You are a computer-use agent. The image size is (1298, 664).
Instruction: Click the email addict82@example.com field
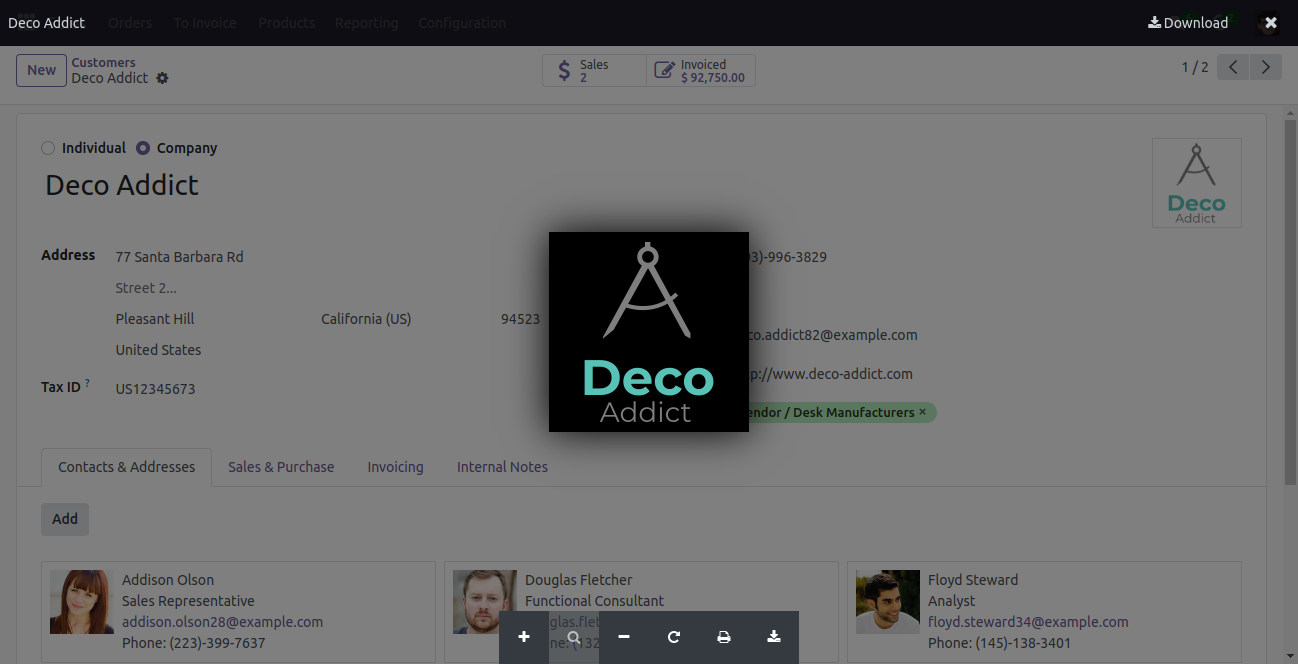pyautogui.click(x=833, y=335)
